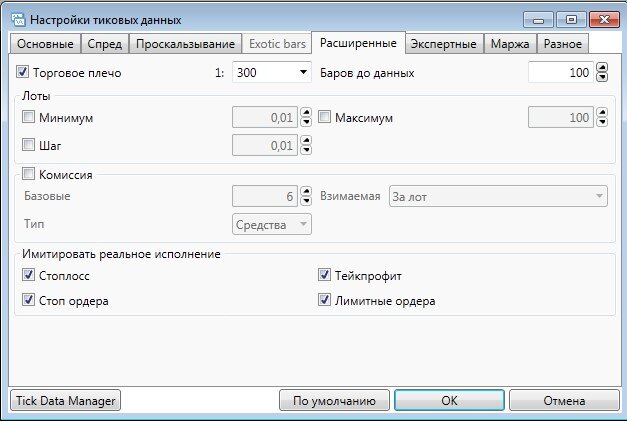Decrease Баров до данных value
The width and height of the screenshot is (627, 422).
(602, 77)
